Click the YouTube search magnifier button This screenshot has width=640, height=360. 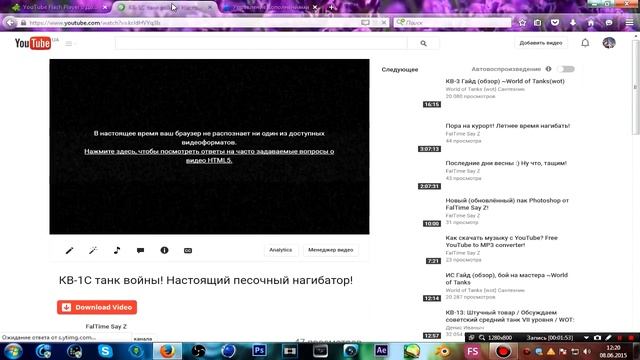tap(423, 43)
